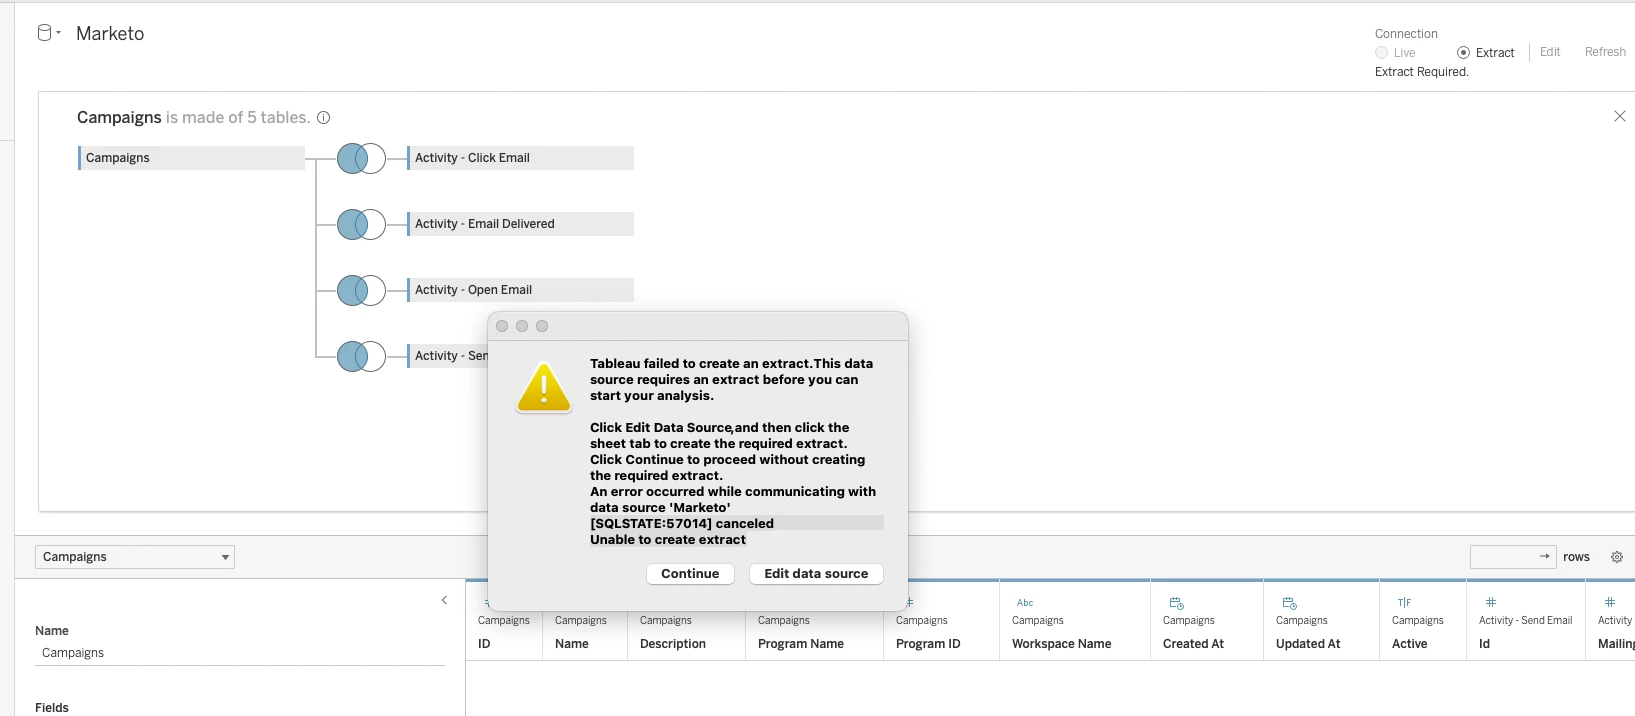Click the number type icon on Send Email Id
The width and height of the screenshot is (1635, 716).
point(1491,602)
